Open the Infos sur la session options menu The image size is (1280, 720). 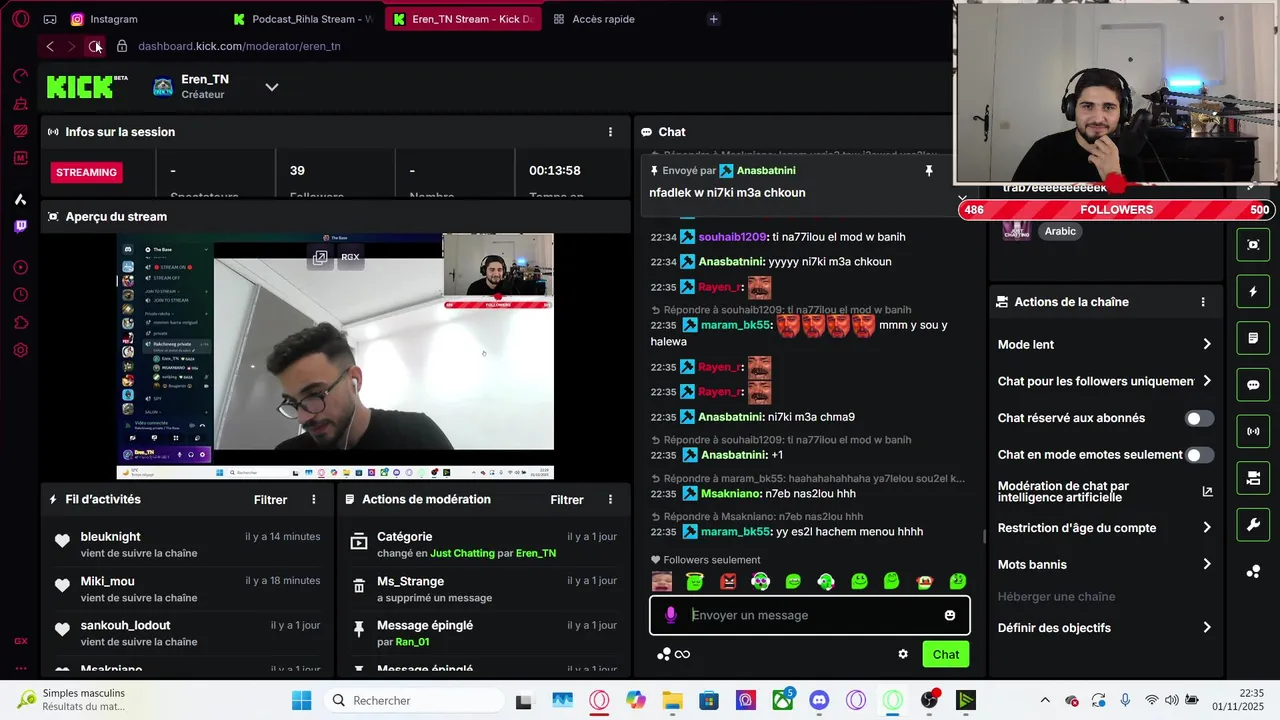pyautogui.click(x=610, y=132)
